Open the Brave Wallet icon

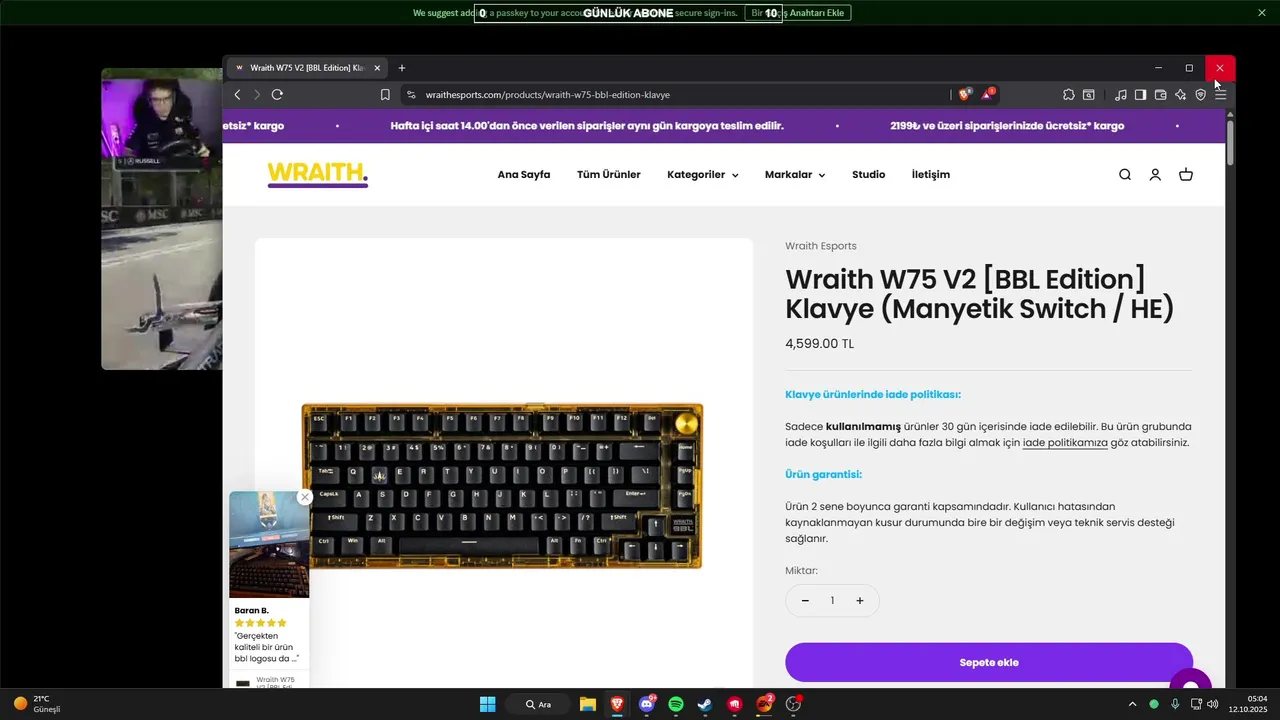(1160, 95)
